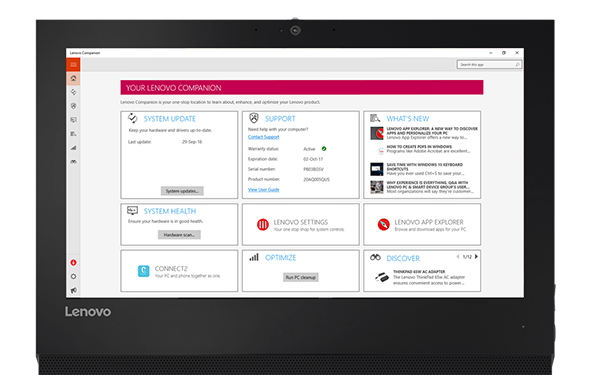The height and width of the screenshot is (375, 590).
Task: Click the System Health card monitor icon
Action: tap(132, 210)
